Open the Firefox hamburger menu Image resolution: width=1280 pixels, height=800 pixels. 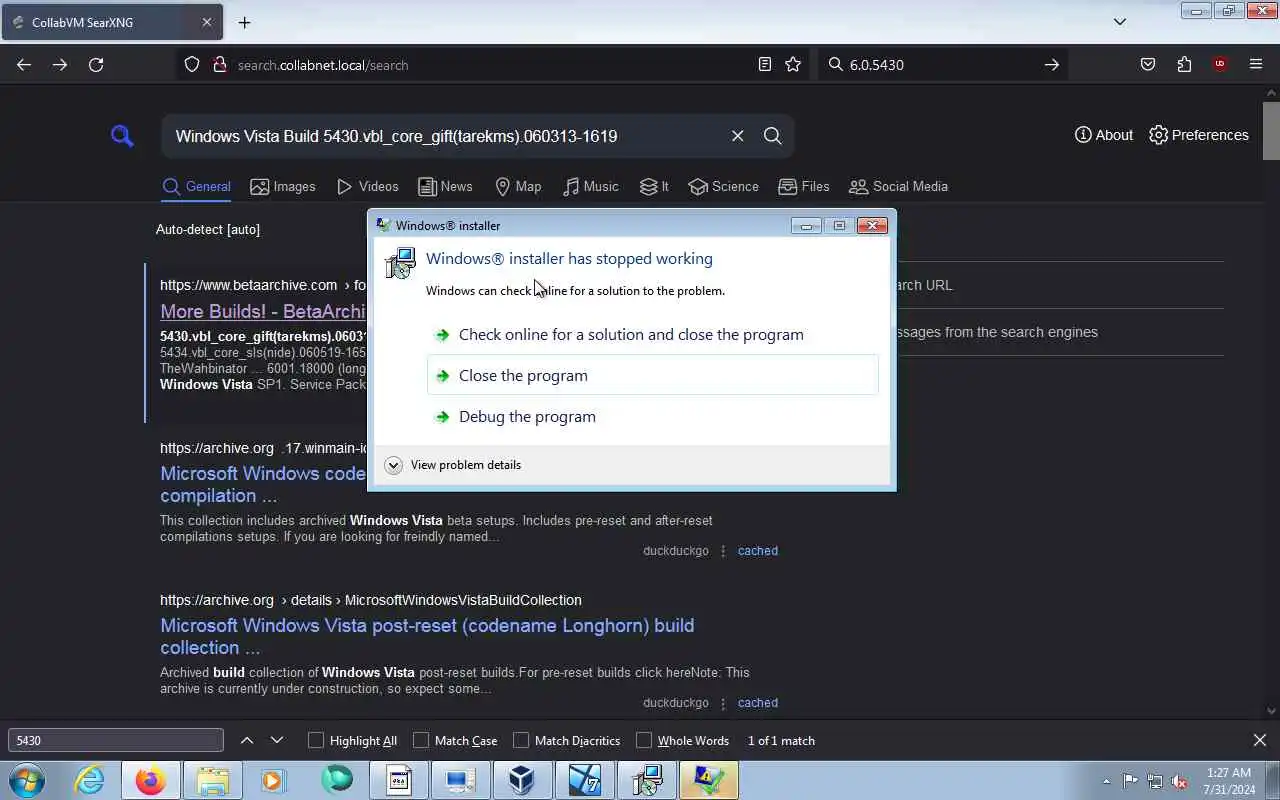(1256, 64)
